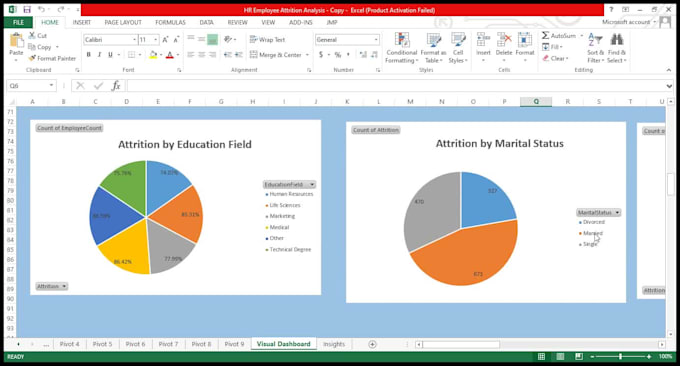Open Cell Styles gallery
Image resolution: width=680 pixels, height=366 pixels.
click(458, 48)
